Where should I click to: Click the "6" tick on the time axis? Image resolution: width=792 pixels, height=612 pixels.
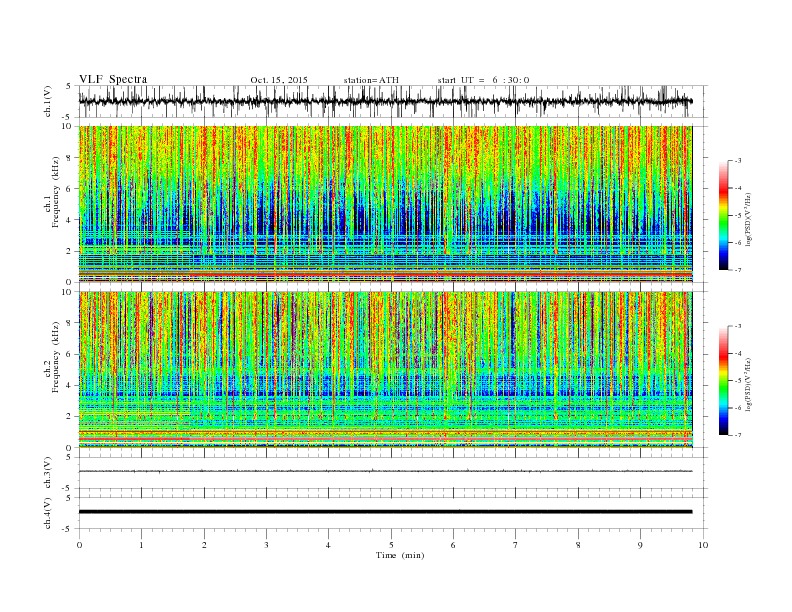453,545
